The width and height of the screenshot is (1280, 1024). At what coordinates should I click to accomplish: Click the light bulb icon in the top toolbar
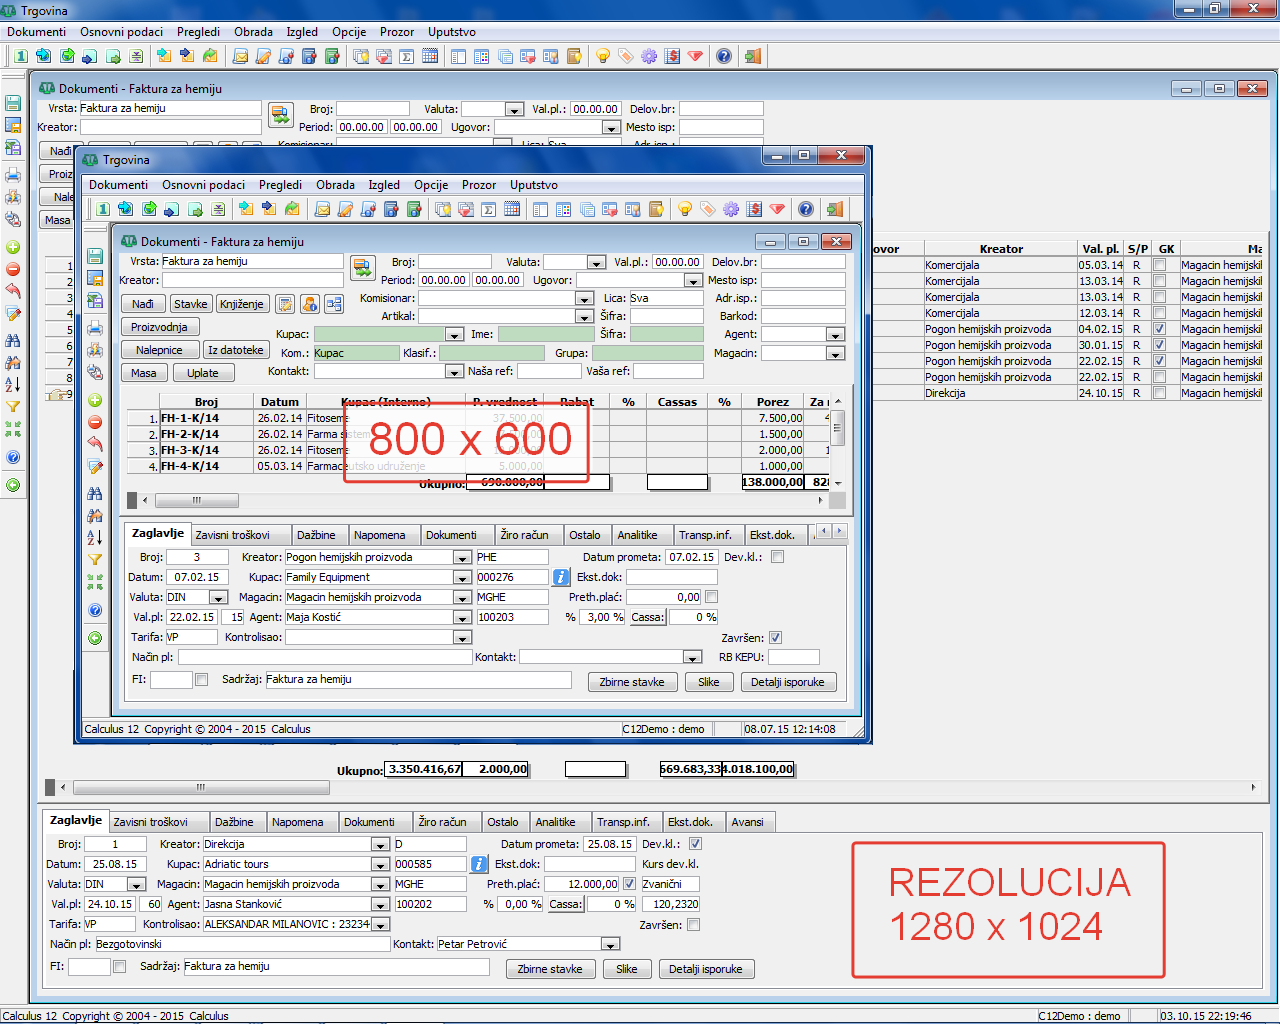coord(602,56)
